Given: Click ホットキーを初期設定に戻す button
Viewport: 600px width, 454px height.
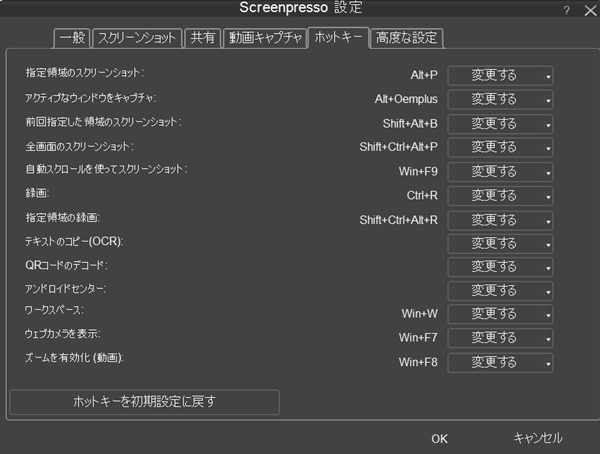Looking at the screenshot, I should 145,402.
